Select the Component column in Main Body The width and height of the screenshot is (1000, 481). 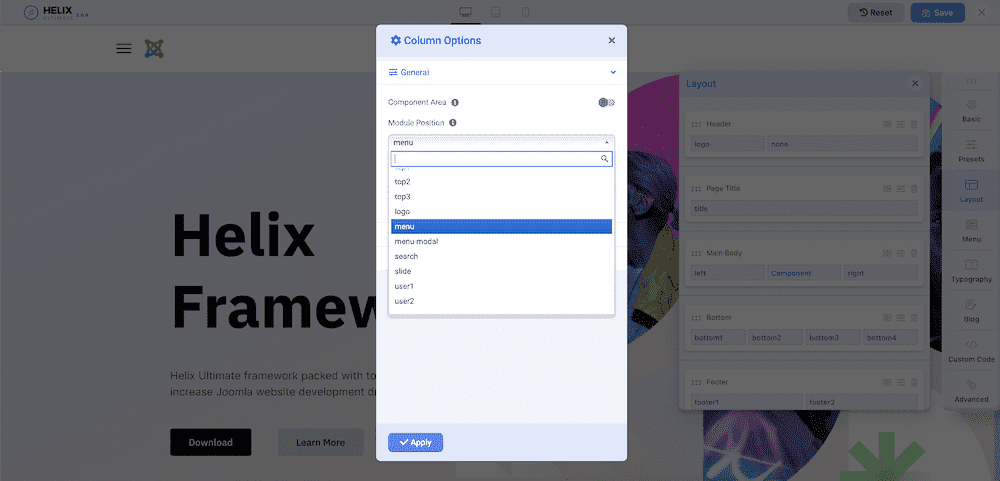click(804, 273)
